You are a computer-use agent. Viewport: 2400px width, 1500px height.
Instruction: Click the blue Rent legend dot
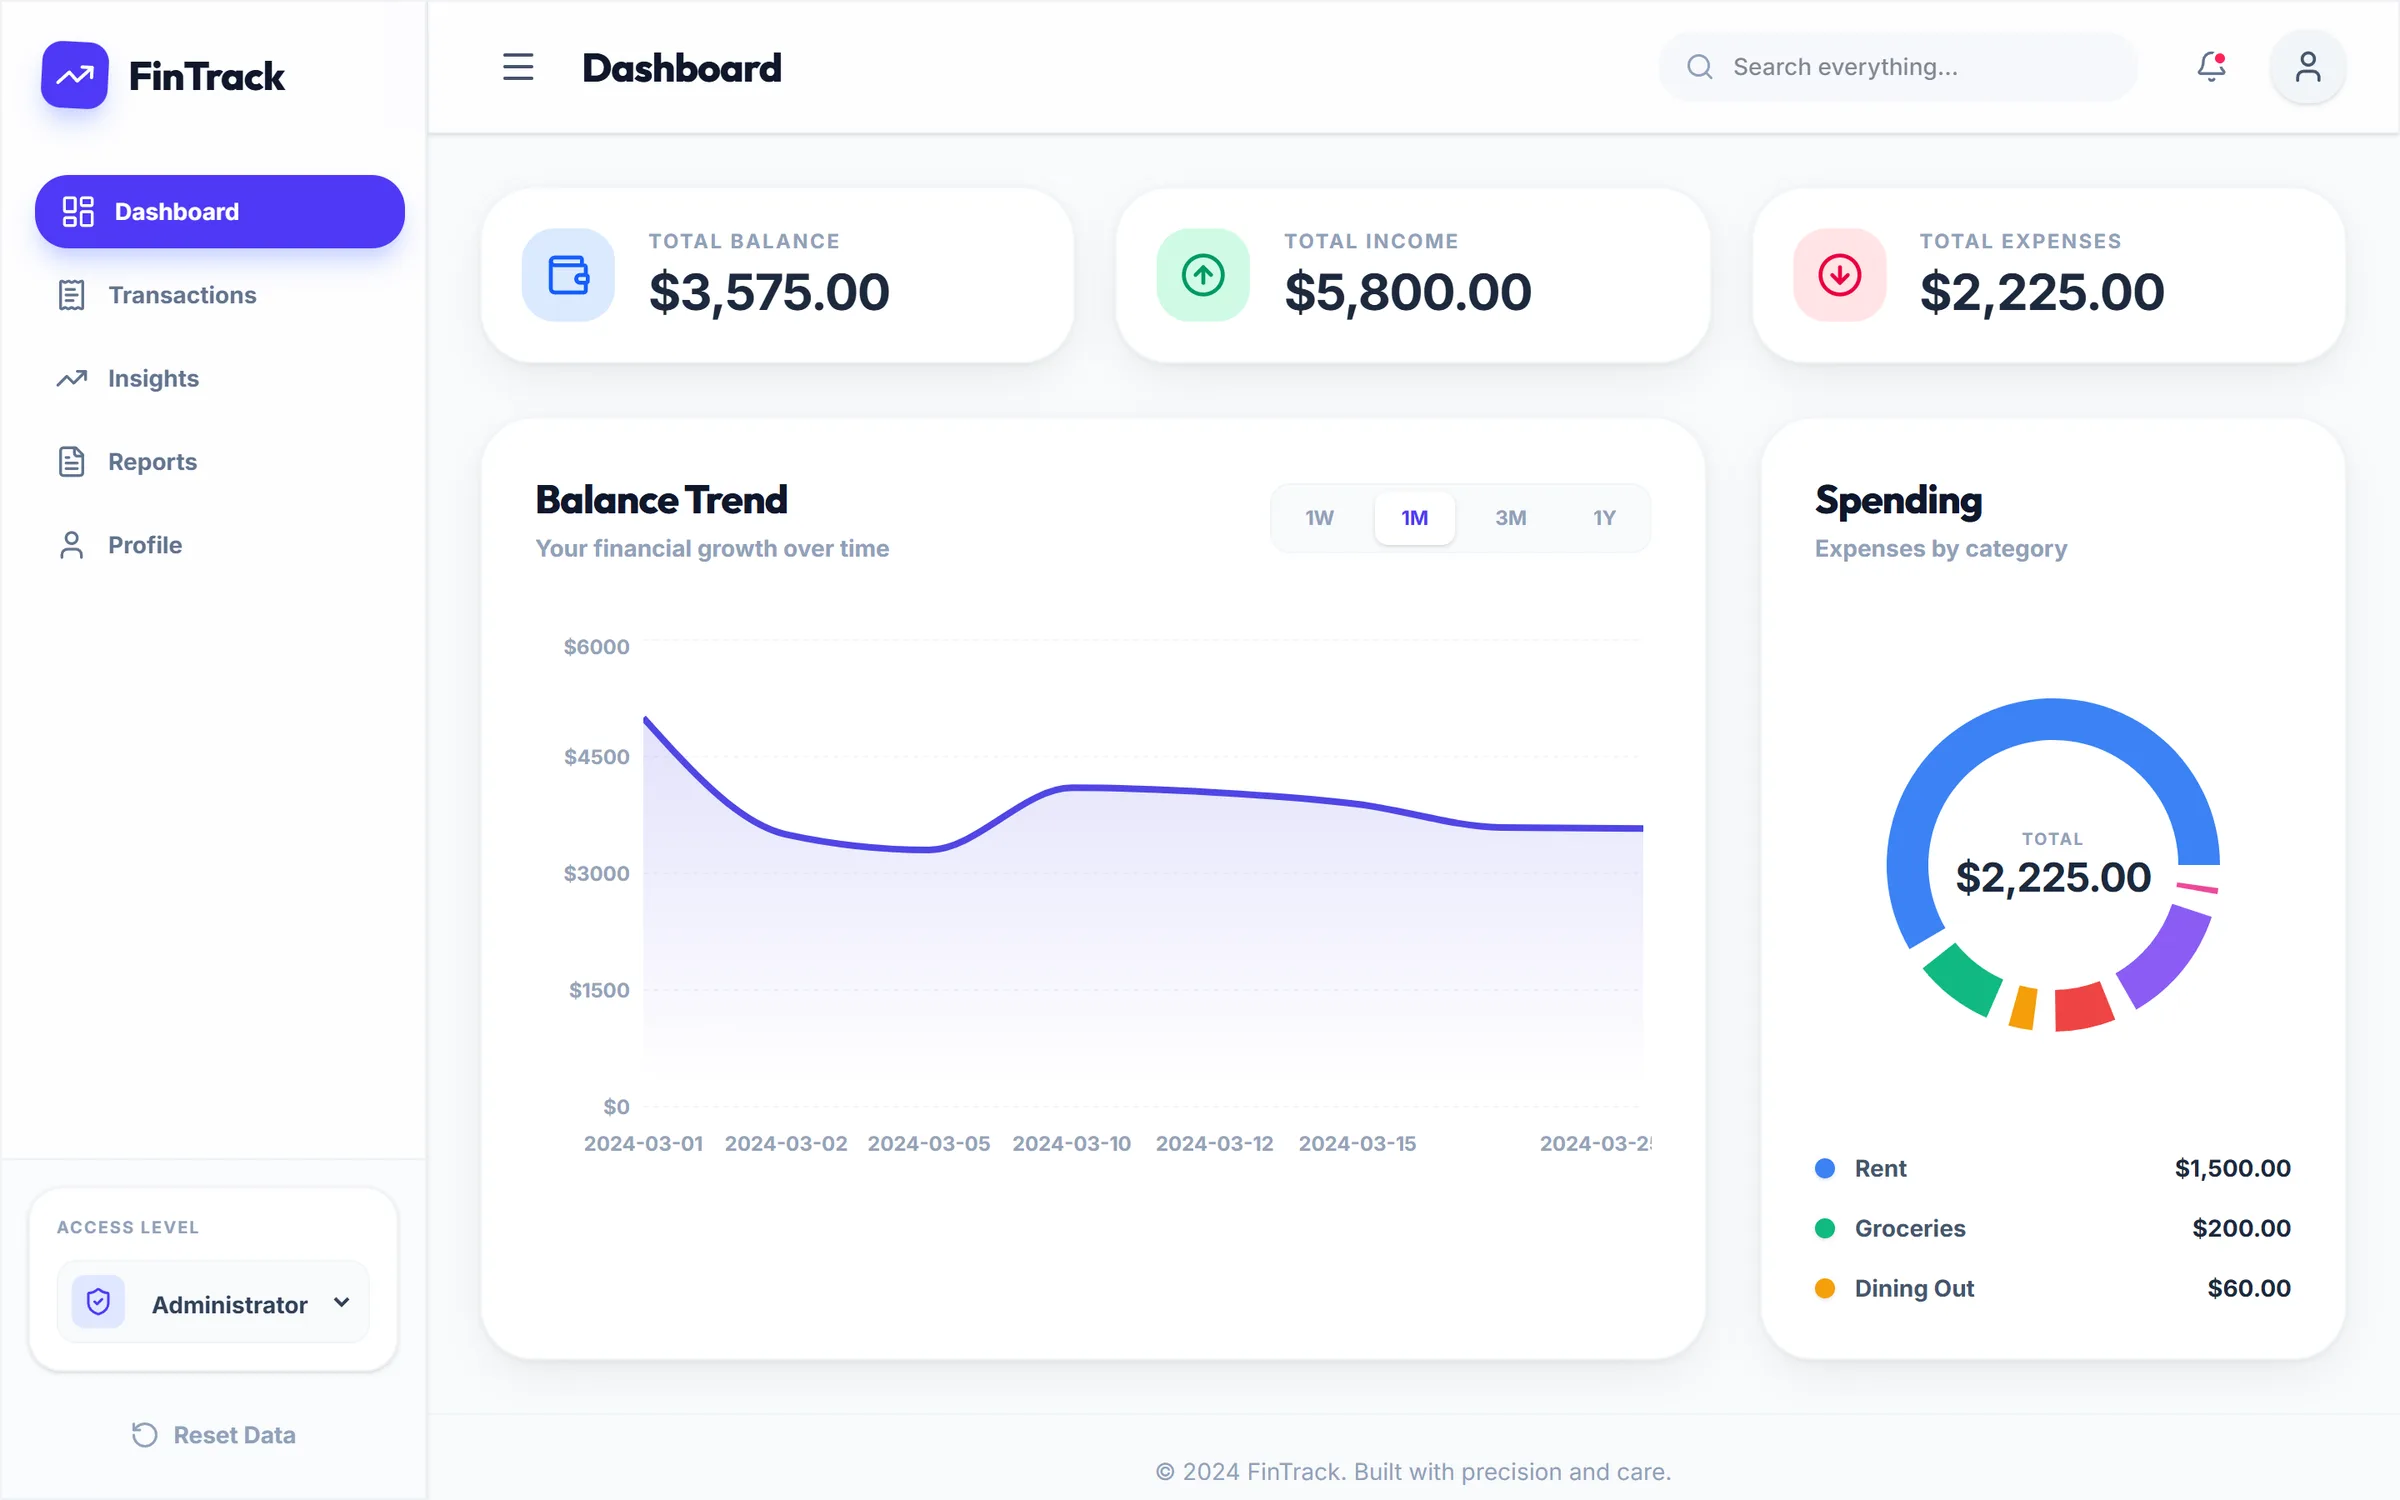[1825, 1168]
